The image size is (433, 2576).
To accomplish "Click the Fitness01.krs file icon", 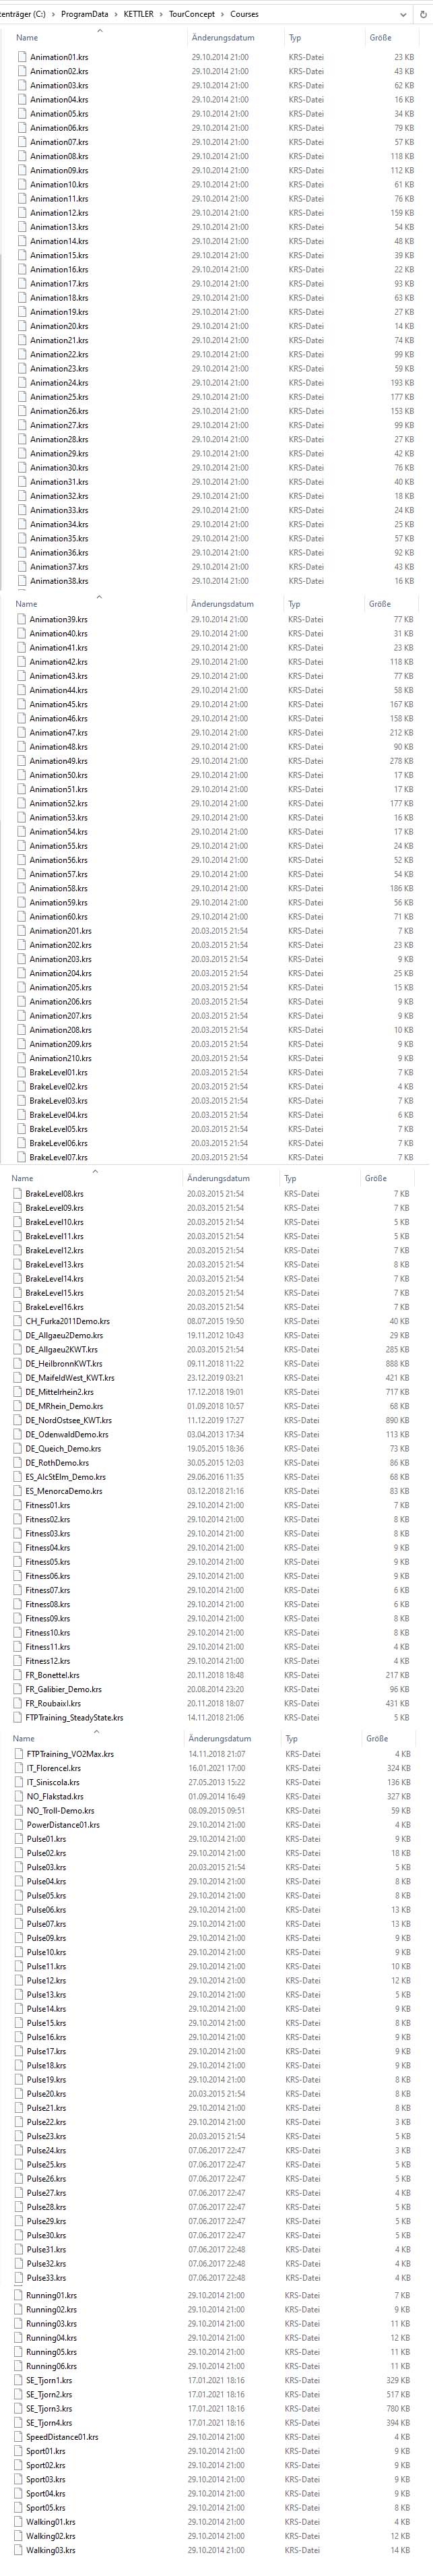I will [x=17, y=1505].
